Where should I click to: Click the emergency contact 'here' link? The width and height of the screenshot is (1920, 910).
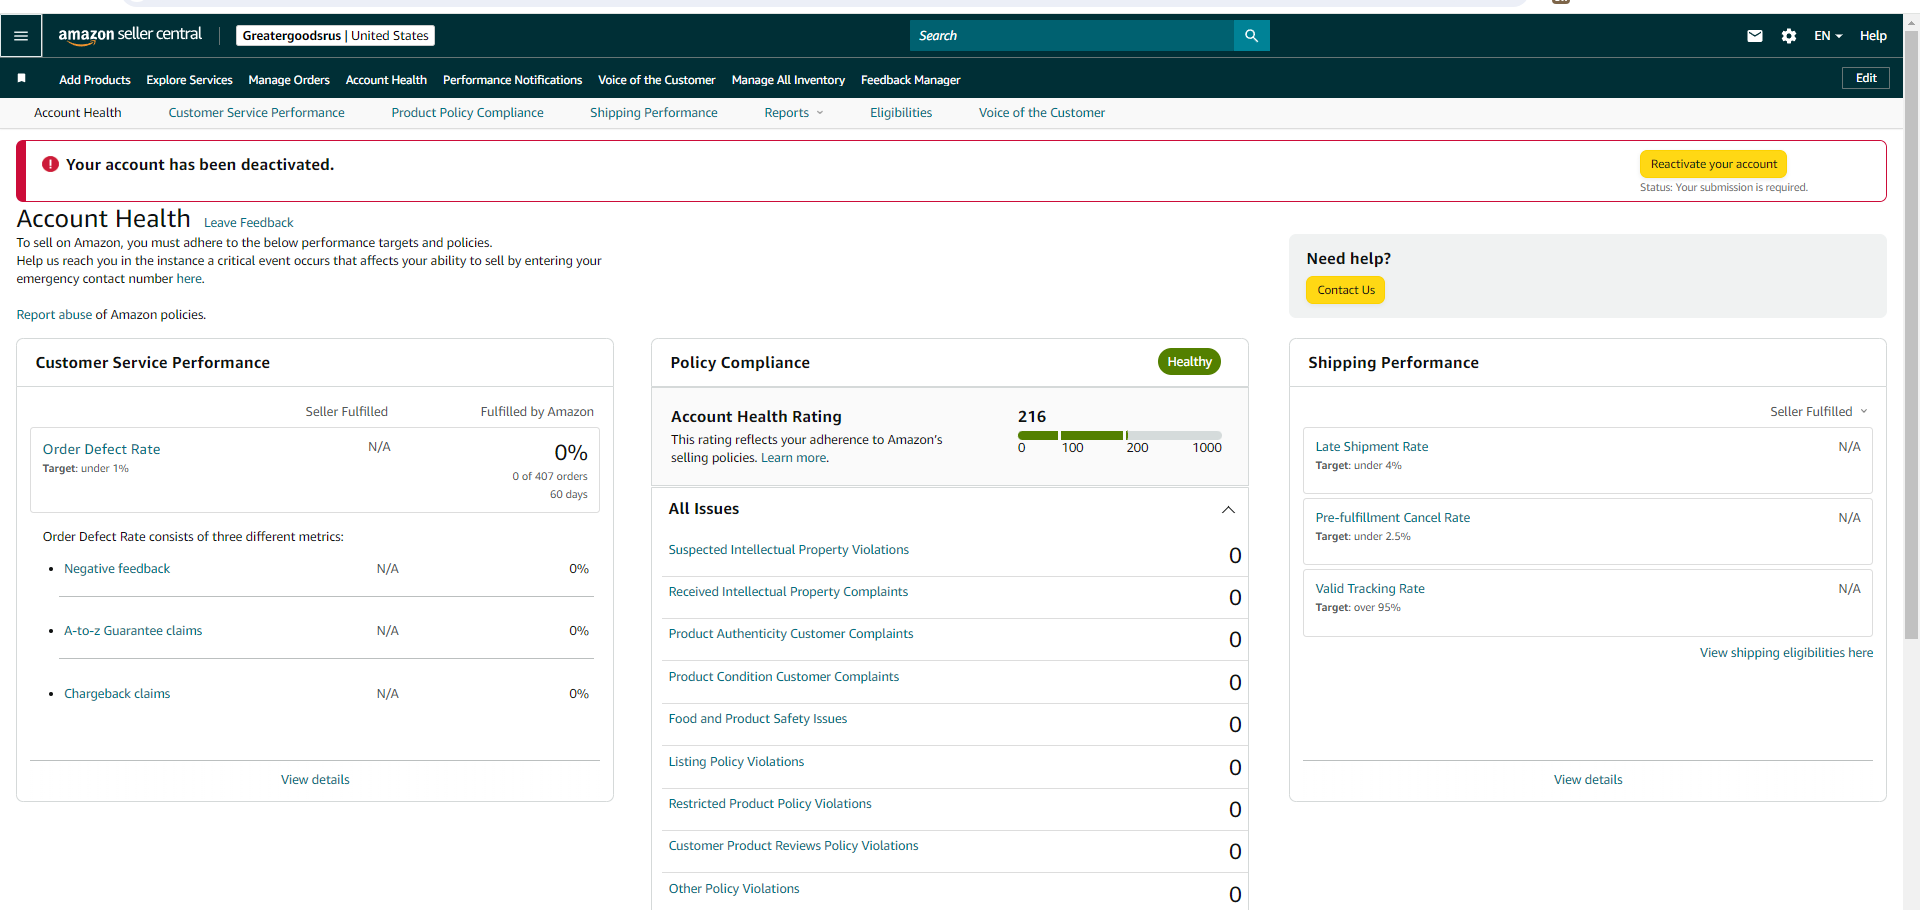pos(189,279)
